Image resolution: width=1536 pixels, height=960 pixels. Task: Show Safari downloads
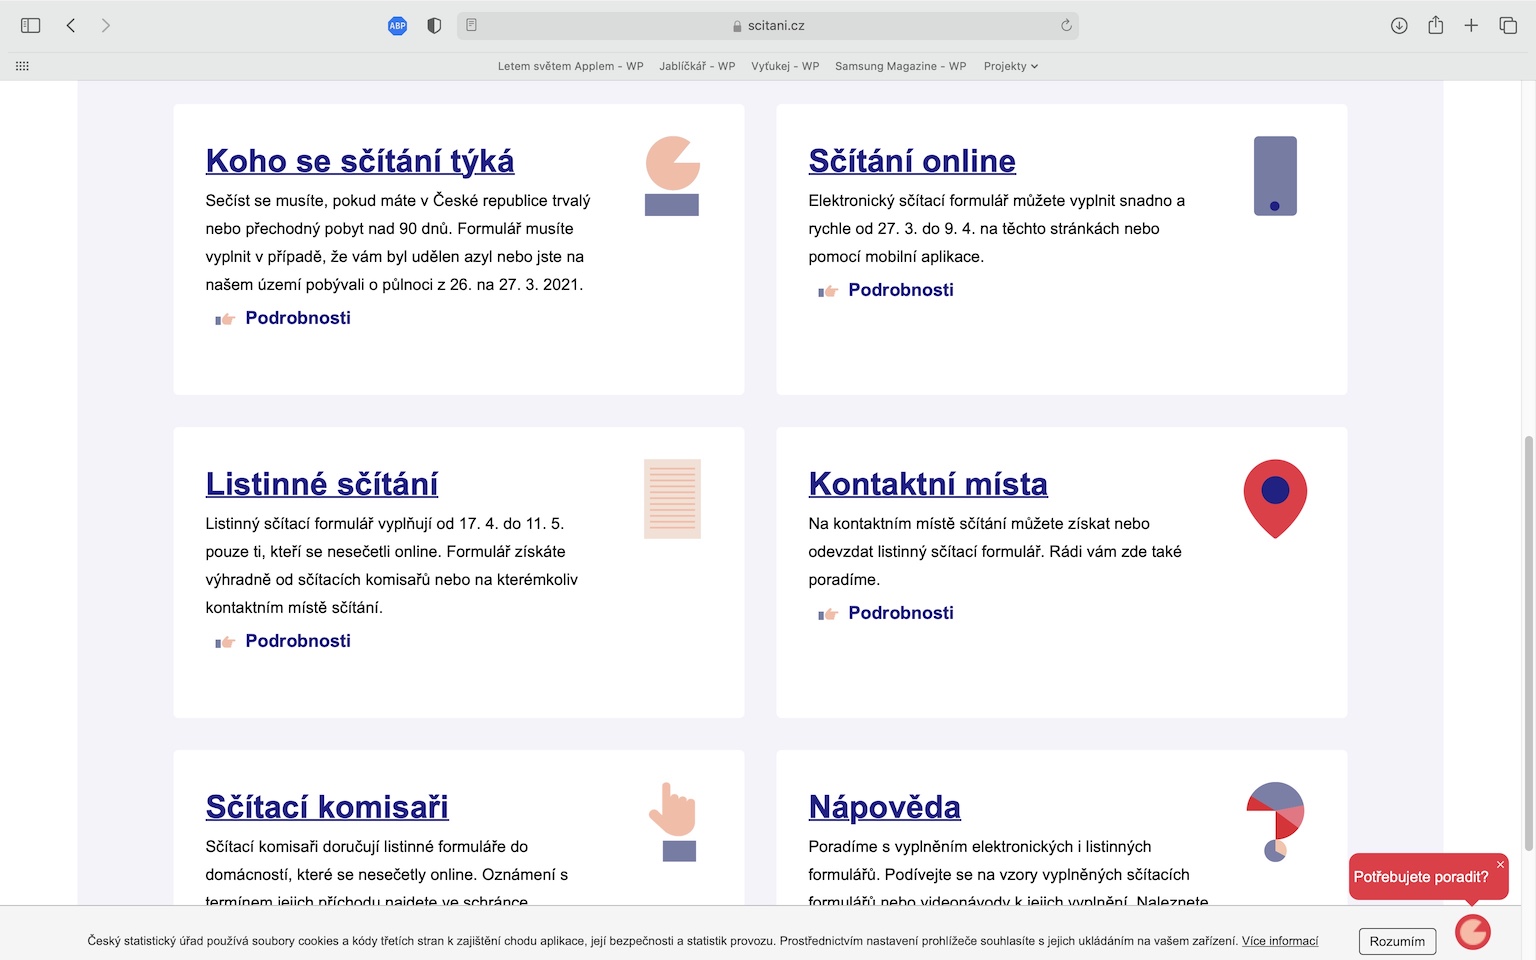click(1399, 26)
